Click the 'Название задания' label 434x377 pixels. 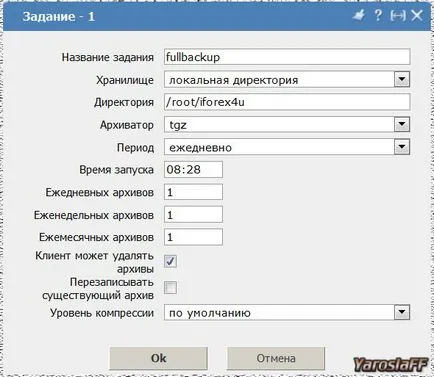pos(108,57)
